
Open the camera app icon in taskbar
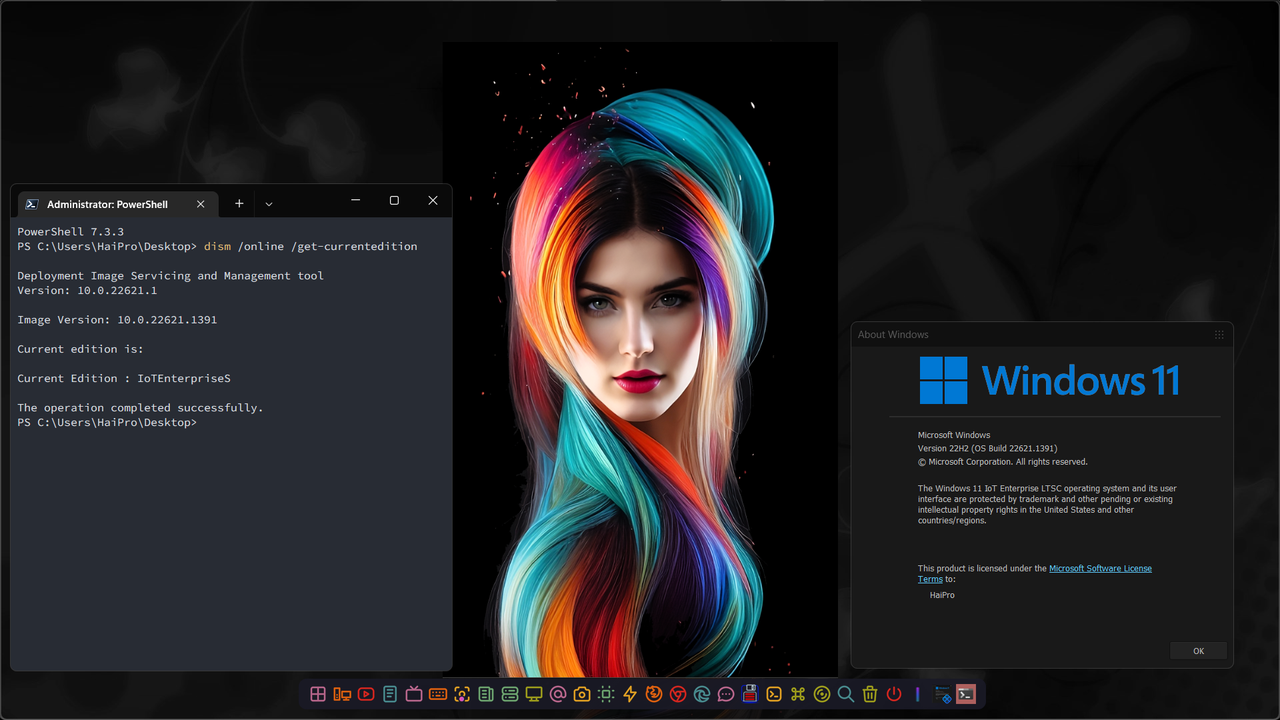[x=581, y=693]
